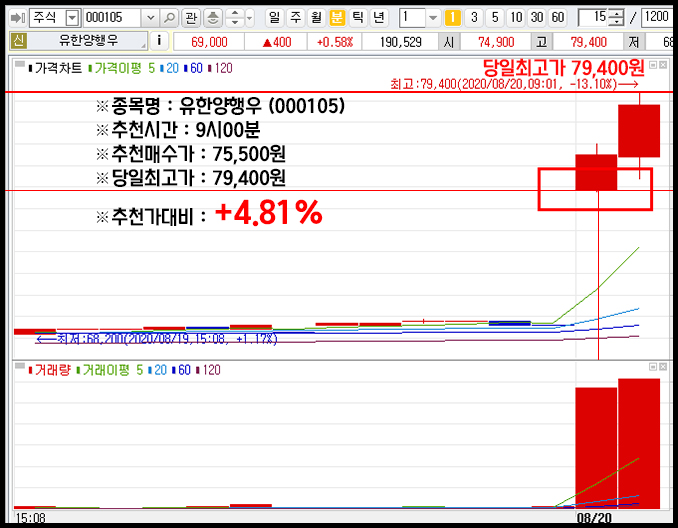
Task: Click the 20 price moving average legend
Action: pos(169,68)
